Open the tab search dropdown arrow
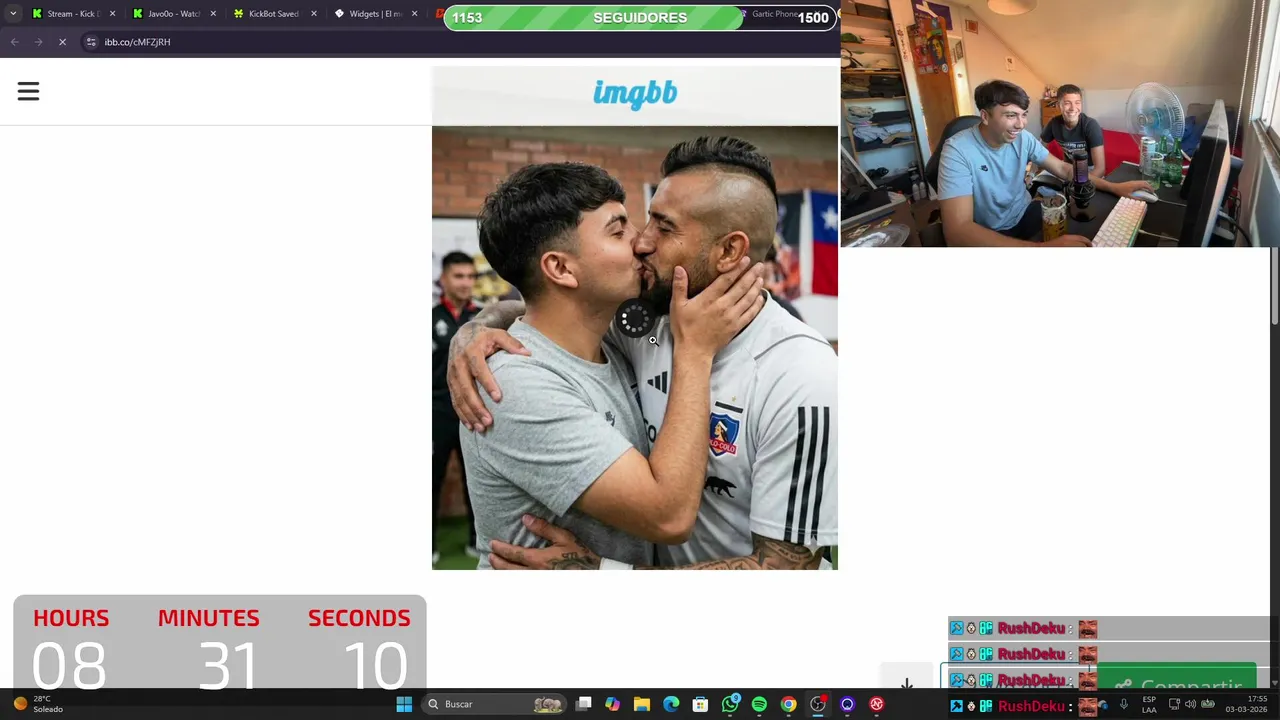 click(13, 14)
